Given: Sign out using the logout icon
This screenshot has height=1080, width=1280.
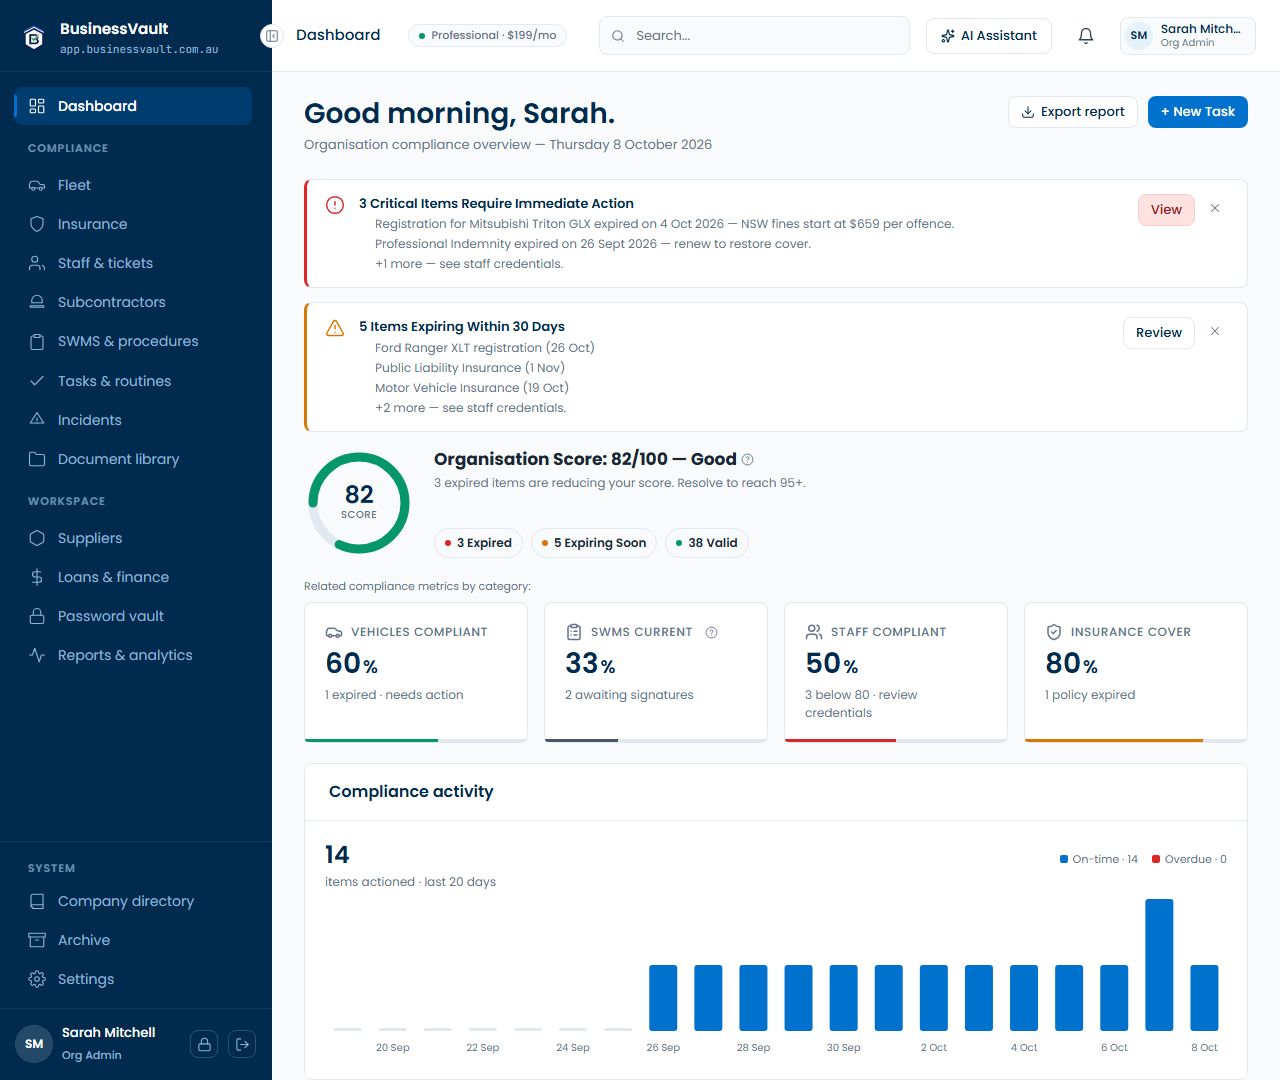Looking at the screenshot, I should click(x=242, y=1044).
